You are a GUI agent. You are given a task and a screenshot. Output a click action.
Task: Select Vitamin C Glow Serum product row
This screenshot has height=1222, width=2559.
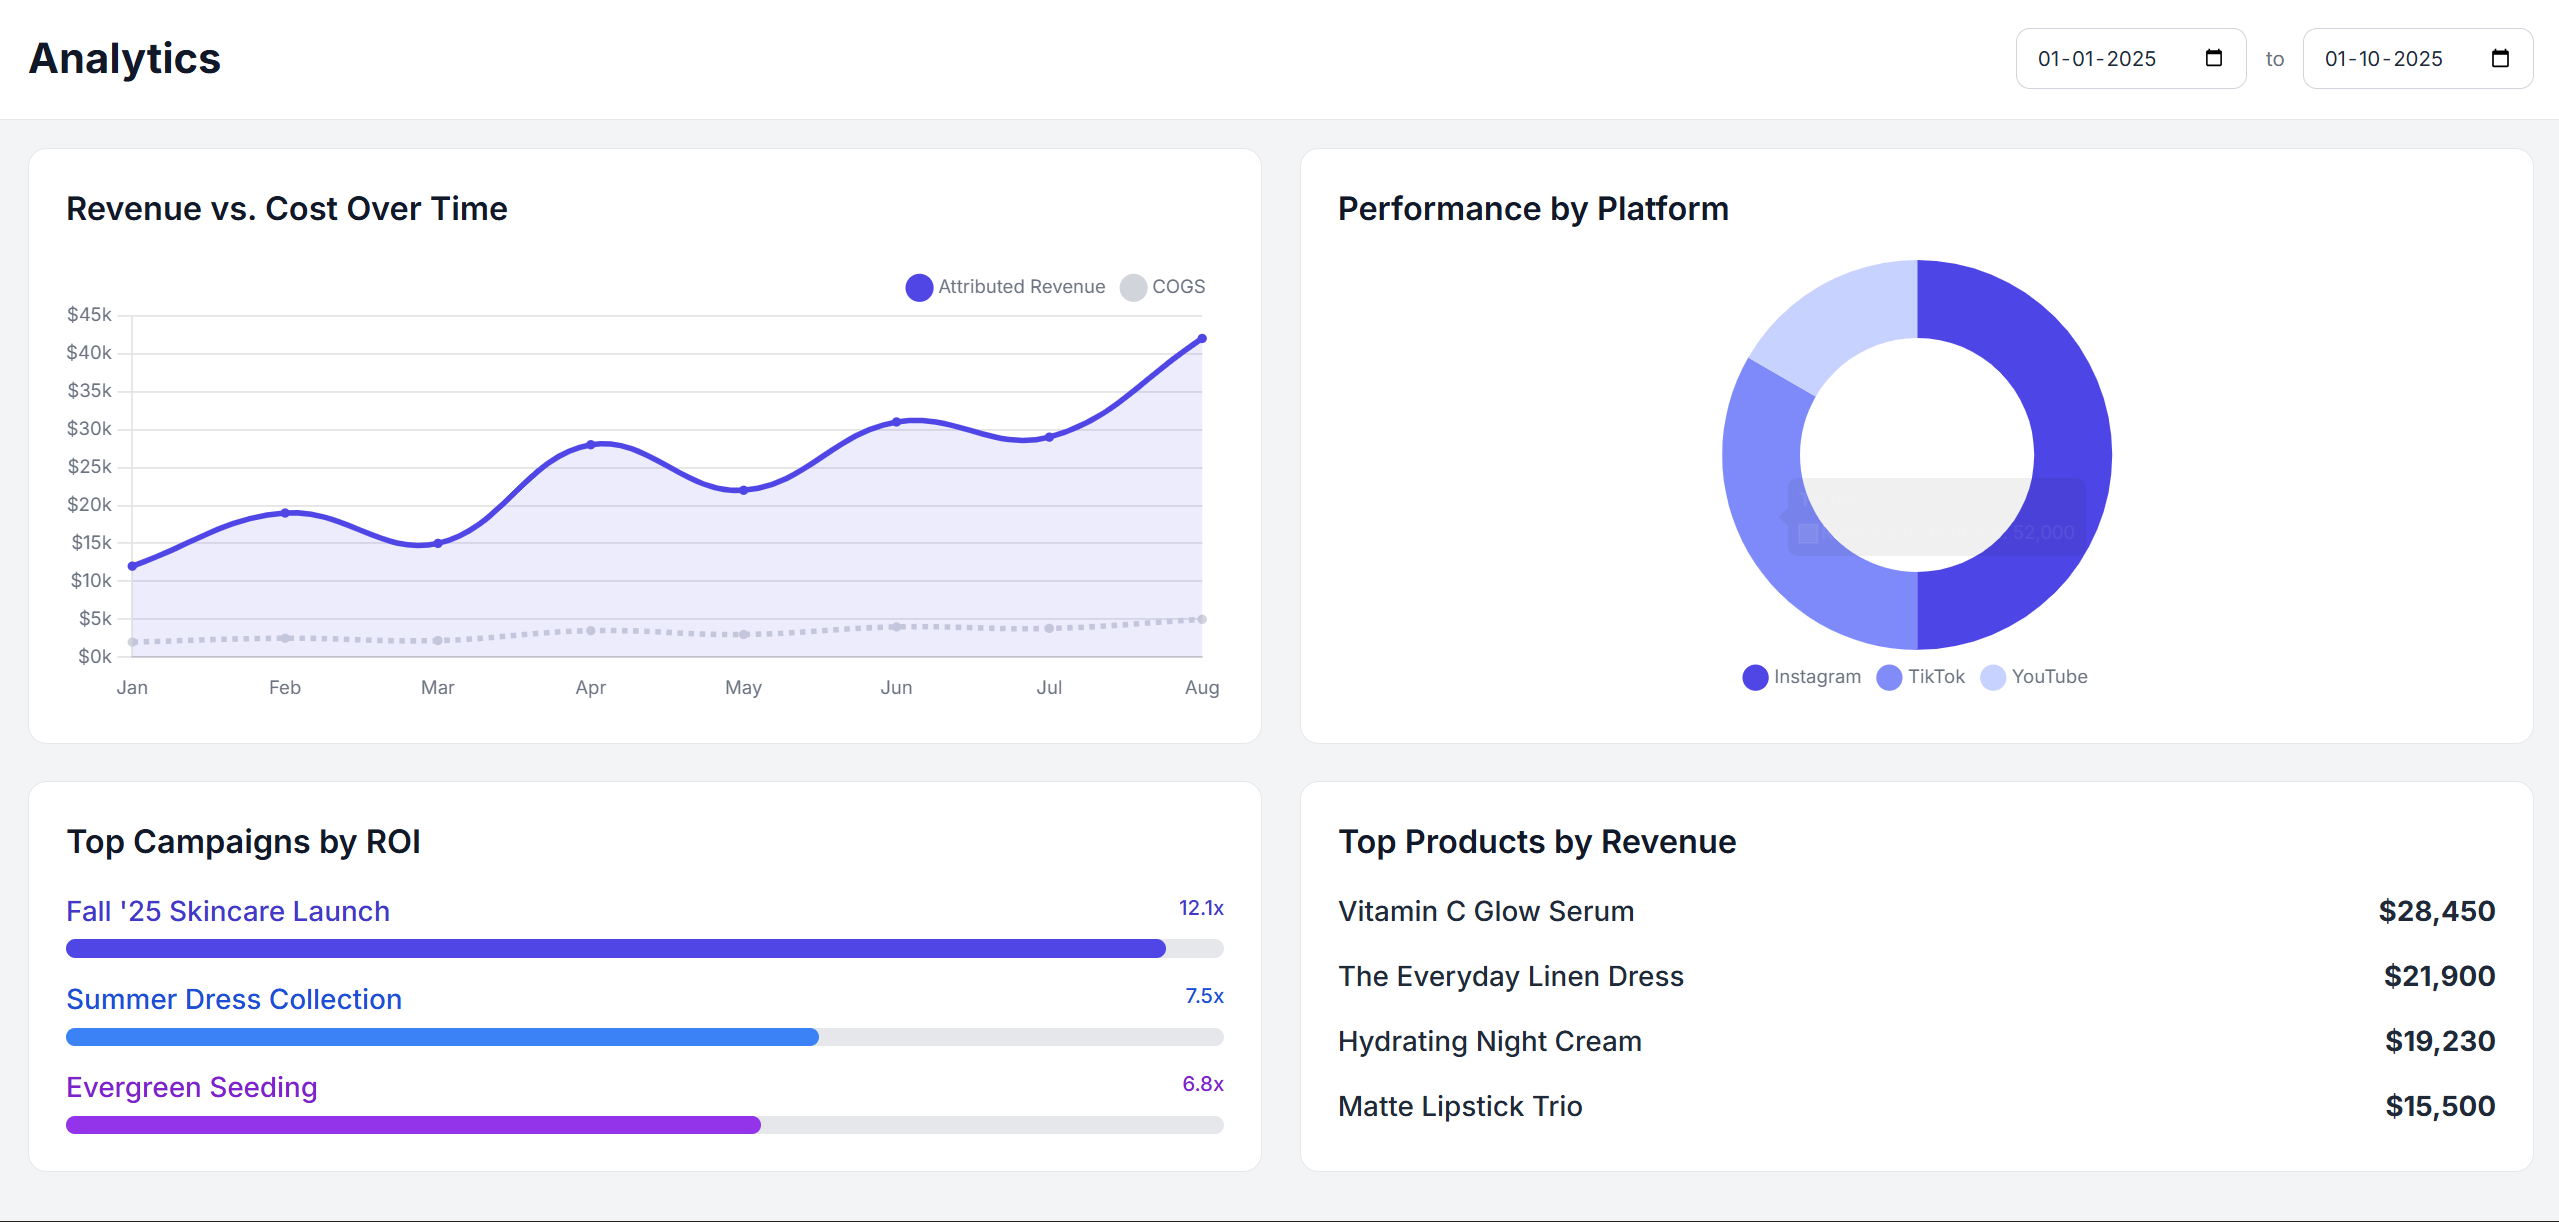pyautogui.click(x=1916, y=911)
